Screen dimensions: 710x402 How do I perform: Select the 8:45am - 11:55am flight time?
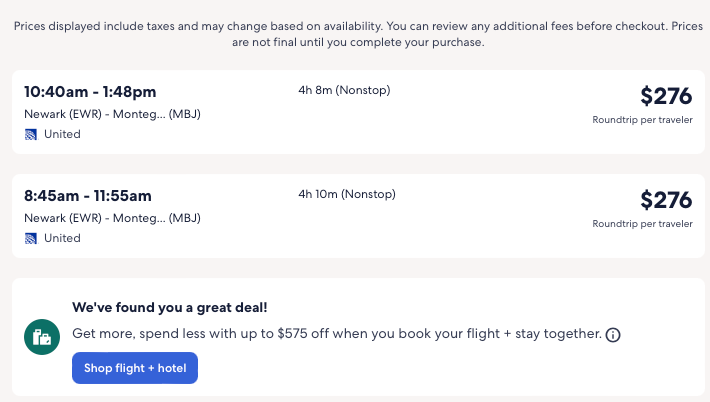[88, 196]
